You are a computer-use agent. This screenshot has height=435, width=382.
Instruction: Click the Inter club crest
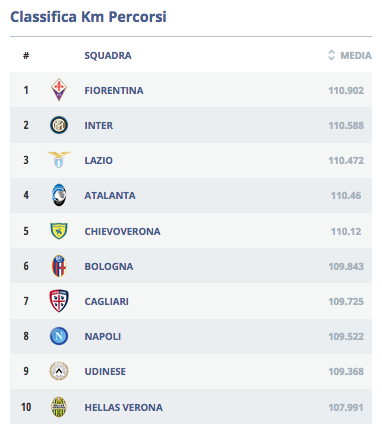(x=59, y=125)
